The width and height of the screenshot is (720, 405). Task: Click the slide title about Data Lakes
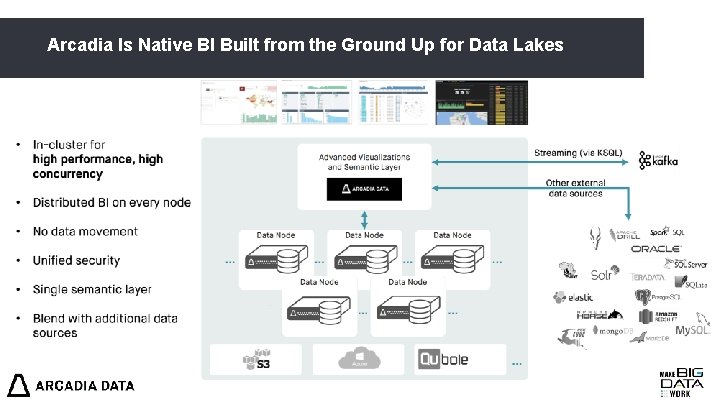(305, 45)
